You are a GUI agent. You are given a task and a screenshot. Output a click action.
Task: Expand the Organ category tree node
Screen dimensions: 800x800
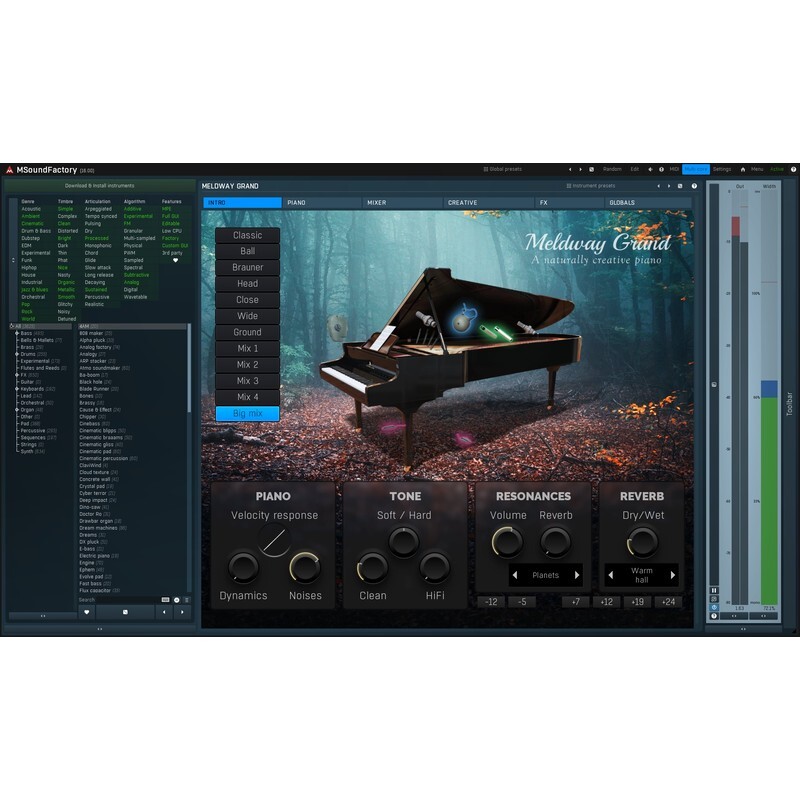(x=17, y=410)
